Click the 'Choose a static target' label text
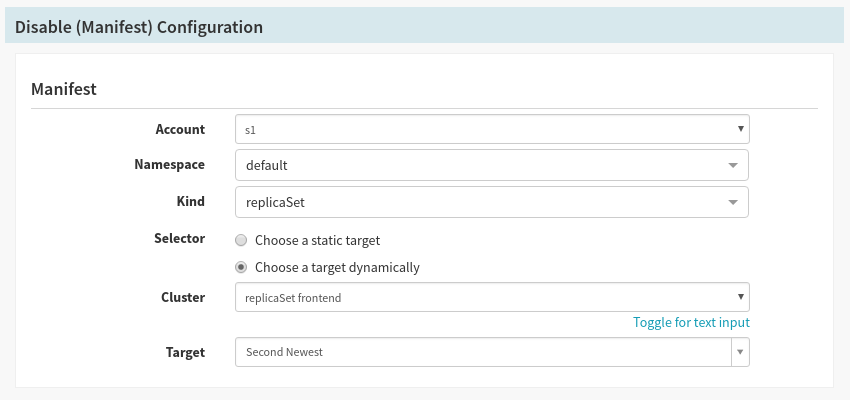The image size is (850, 400). tap(317, 240)
